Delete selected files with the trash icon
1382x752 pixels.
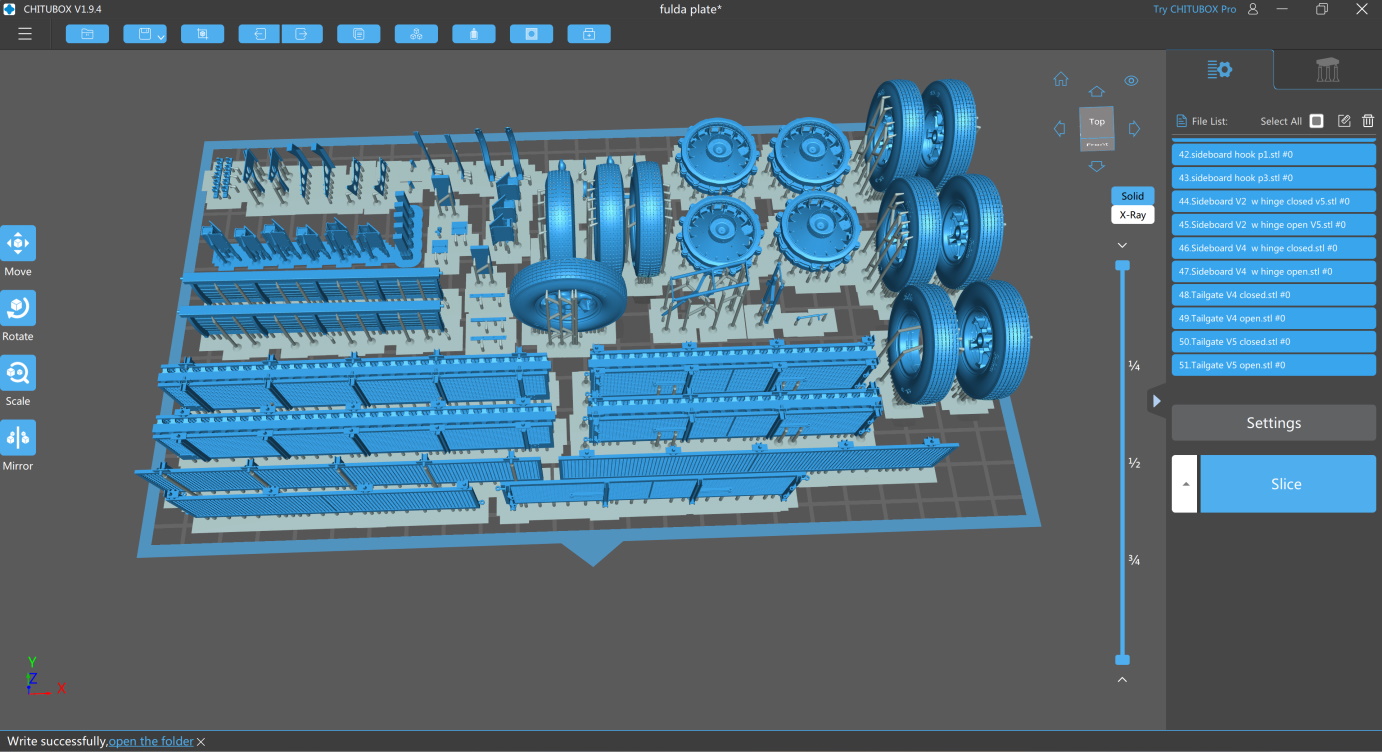[1368, 121]
